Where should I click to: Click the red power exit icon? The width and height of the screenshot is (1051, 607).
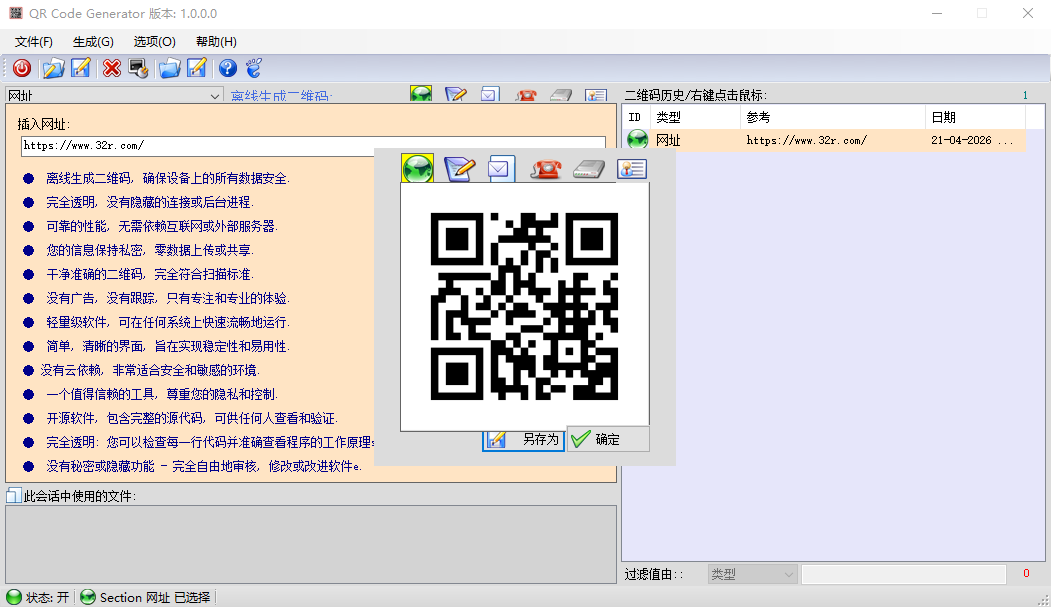click(x=21, y=68)
